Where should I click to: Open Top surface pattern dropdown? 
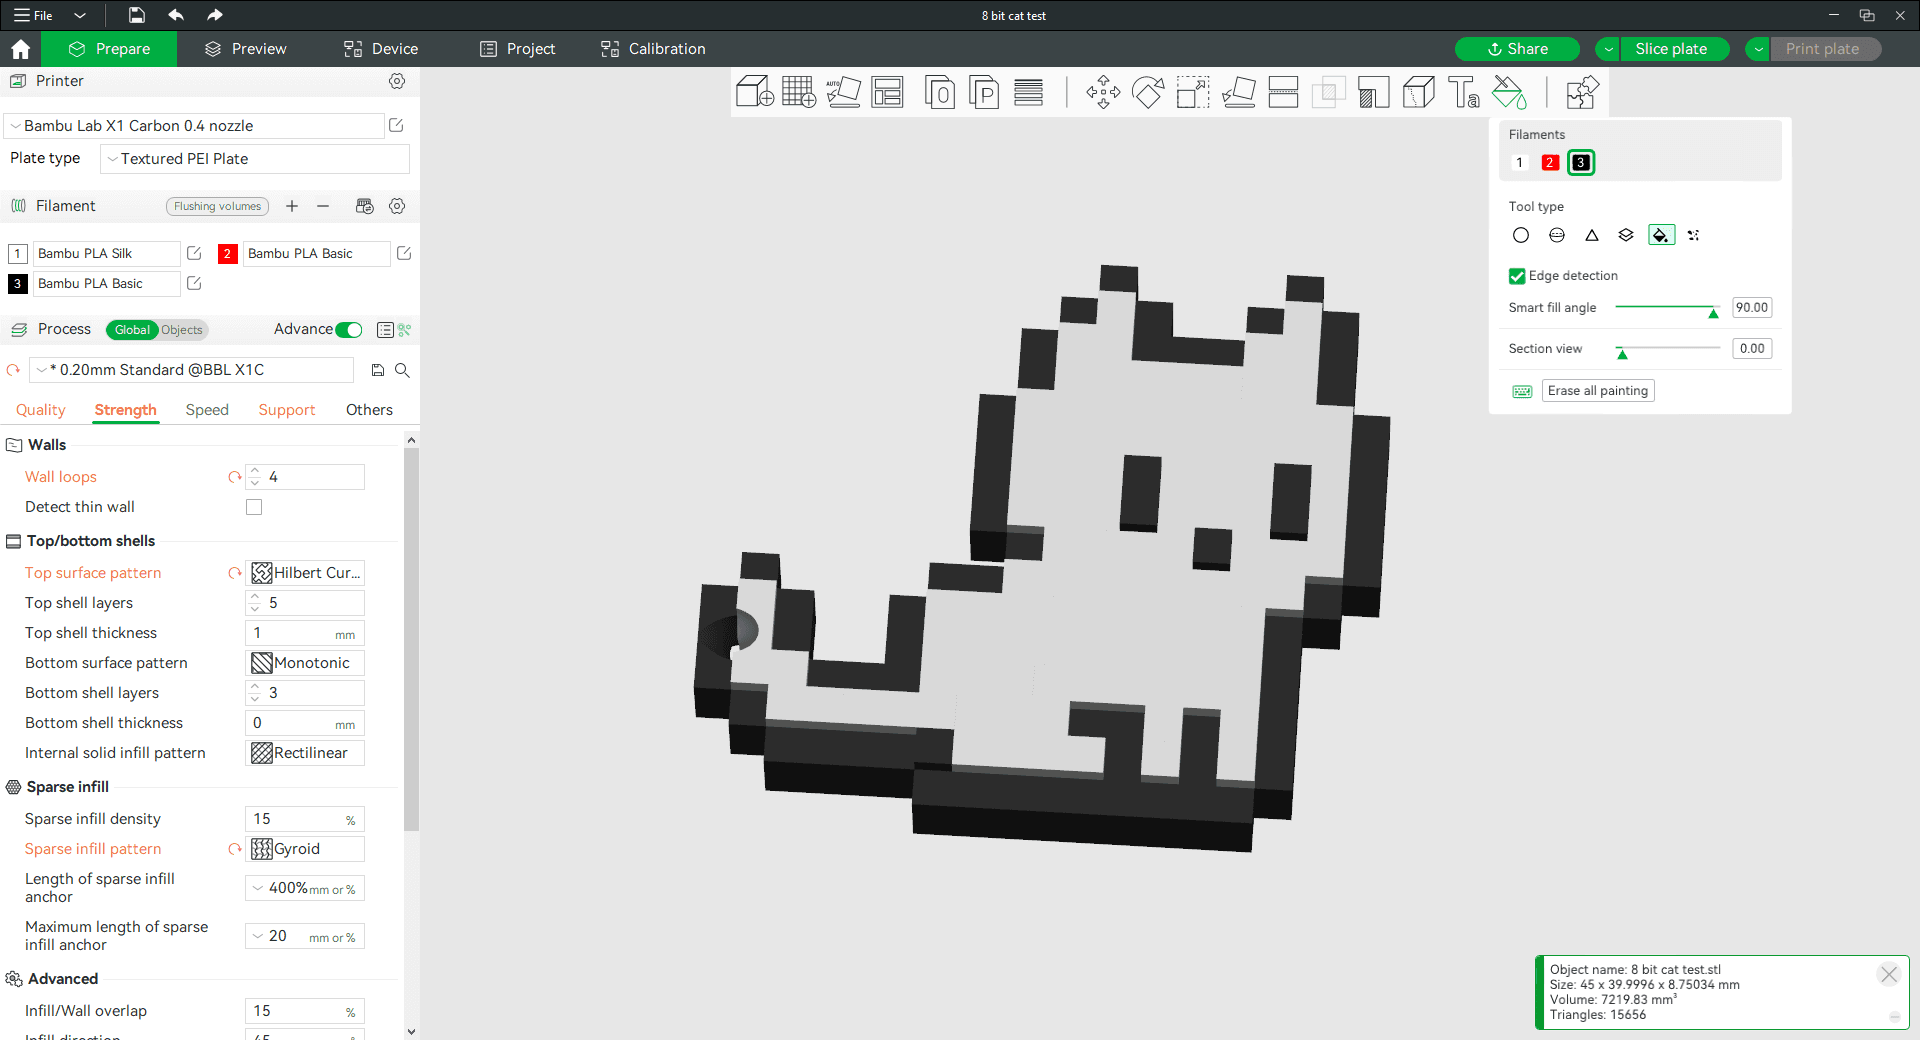305,573
